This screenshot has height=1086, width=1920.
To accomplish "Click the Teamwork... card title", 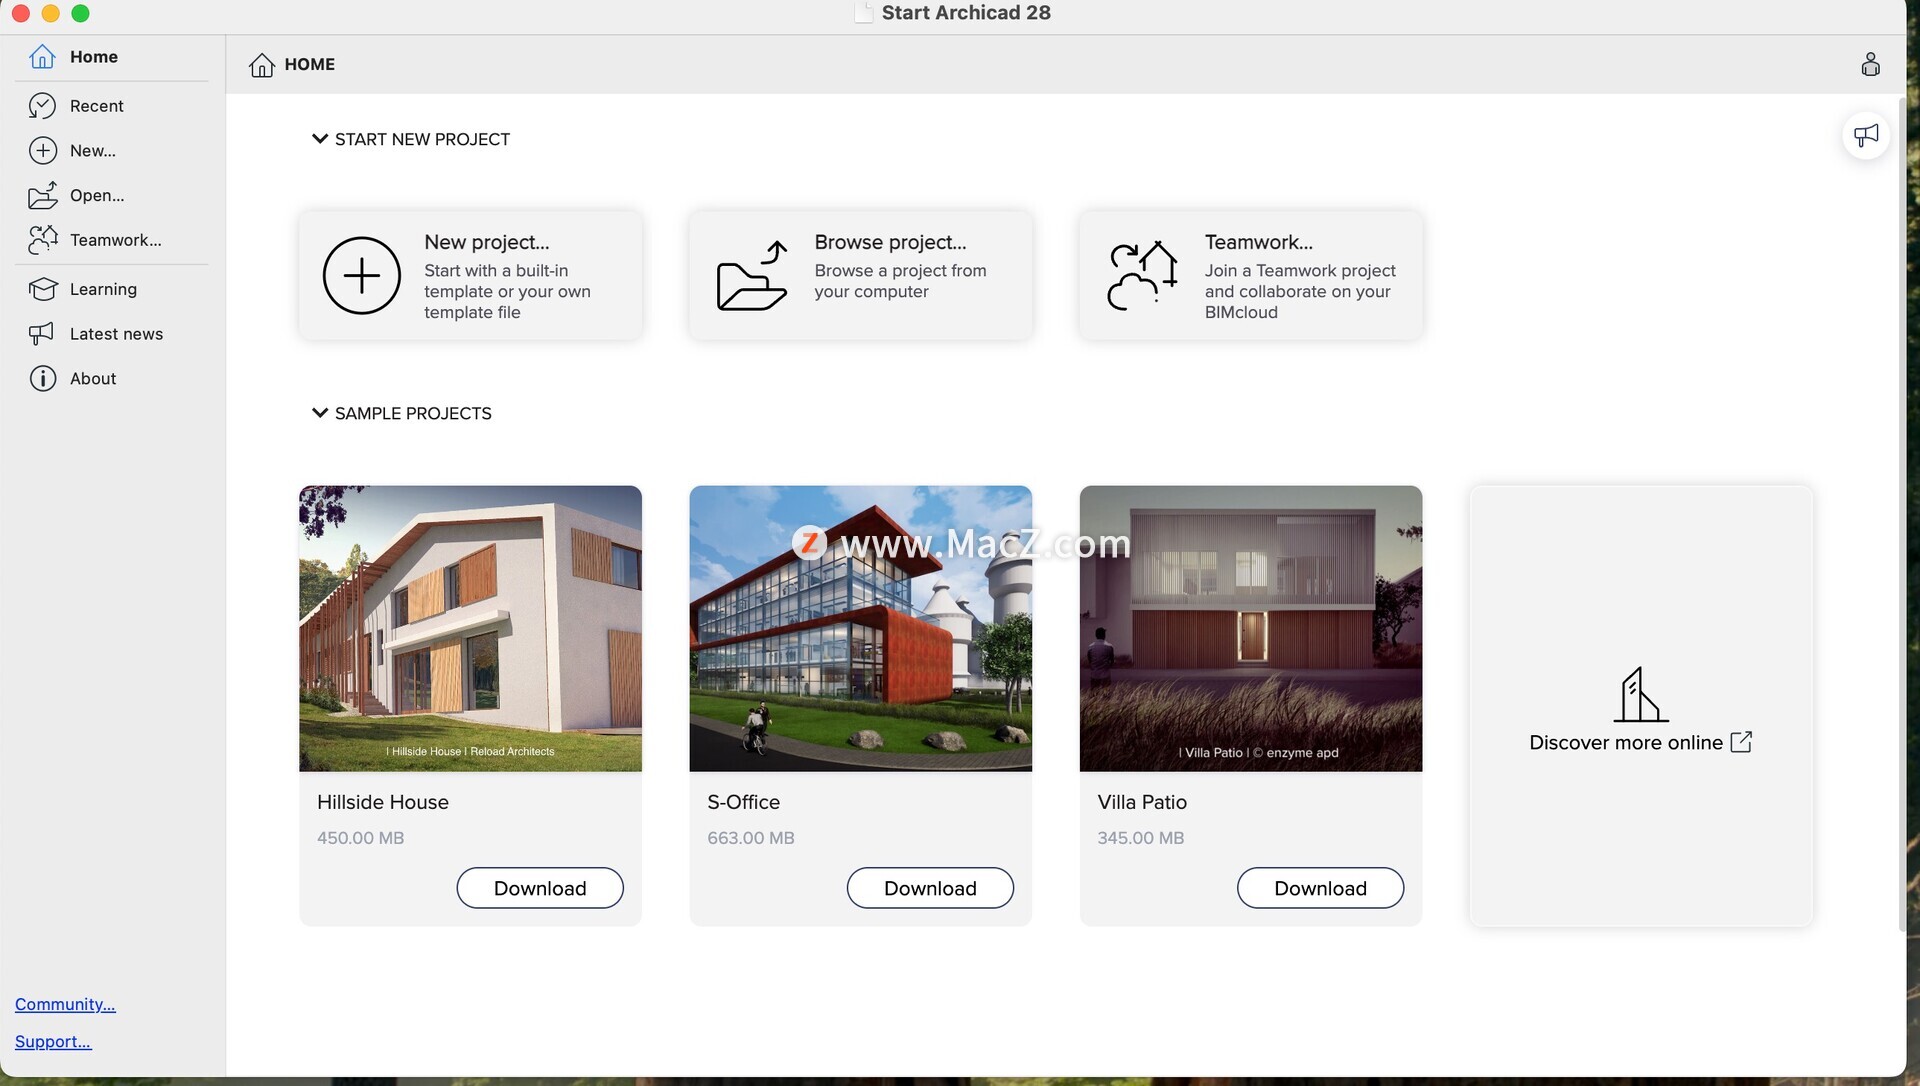I will coord(1258,242).
